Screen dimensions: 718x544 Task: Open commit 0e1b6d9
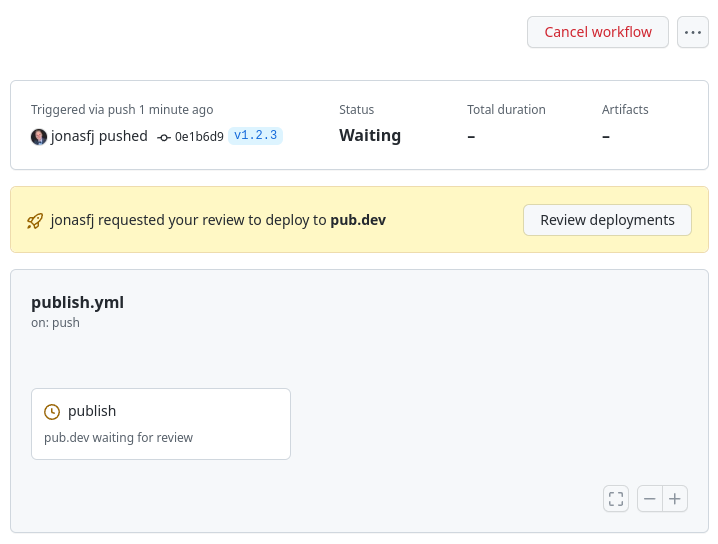click(199, 137)
